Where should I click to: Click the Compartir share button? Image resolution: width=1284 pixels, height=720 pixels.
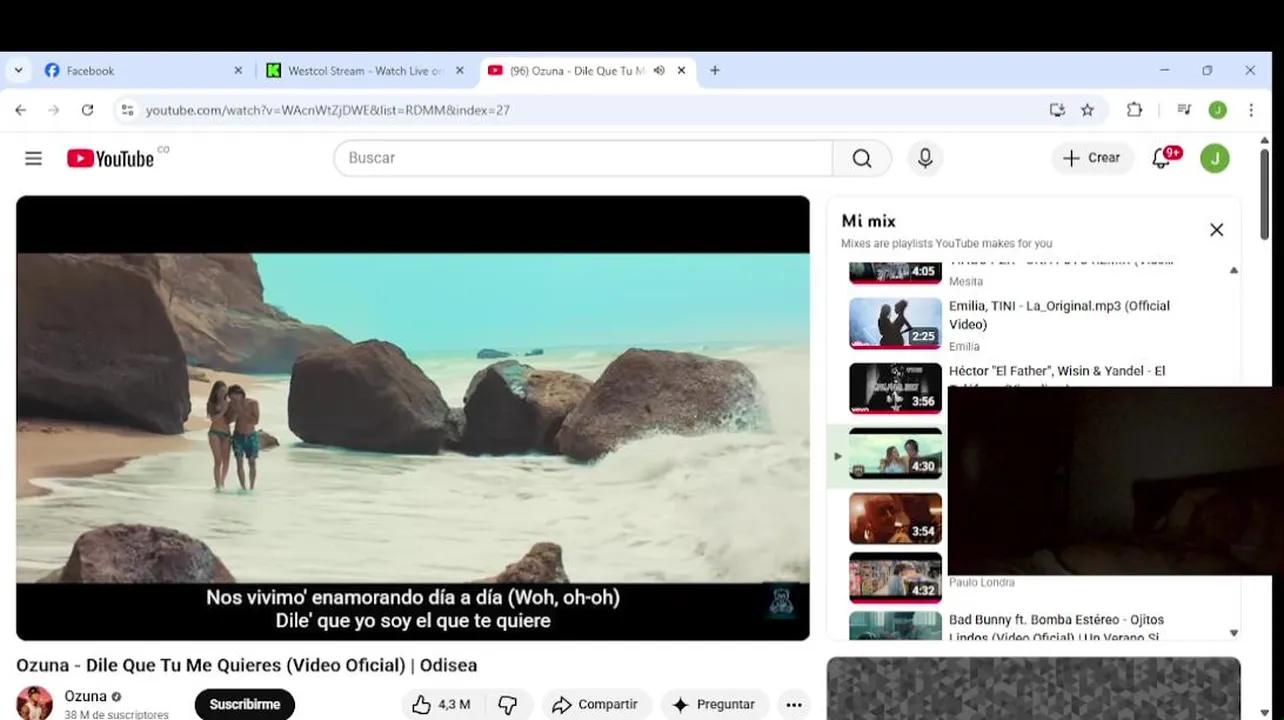pyautogui.click(x=596, y=705)
